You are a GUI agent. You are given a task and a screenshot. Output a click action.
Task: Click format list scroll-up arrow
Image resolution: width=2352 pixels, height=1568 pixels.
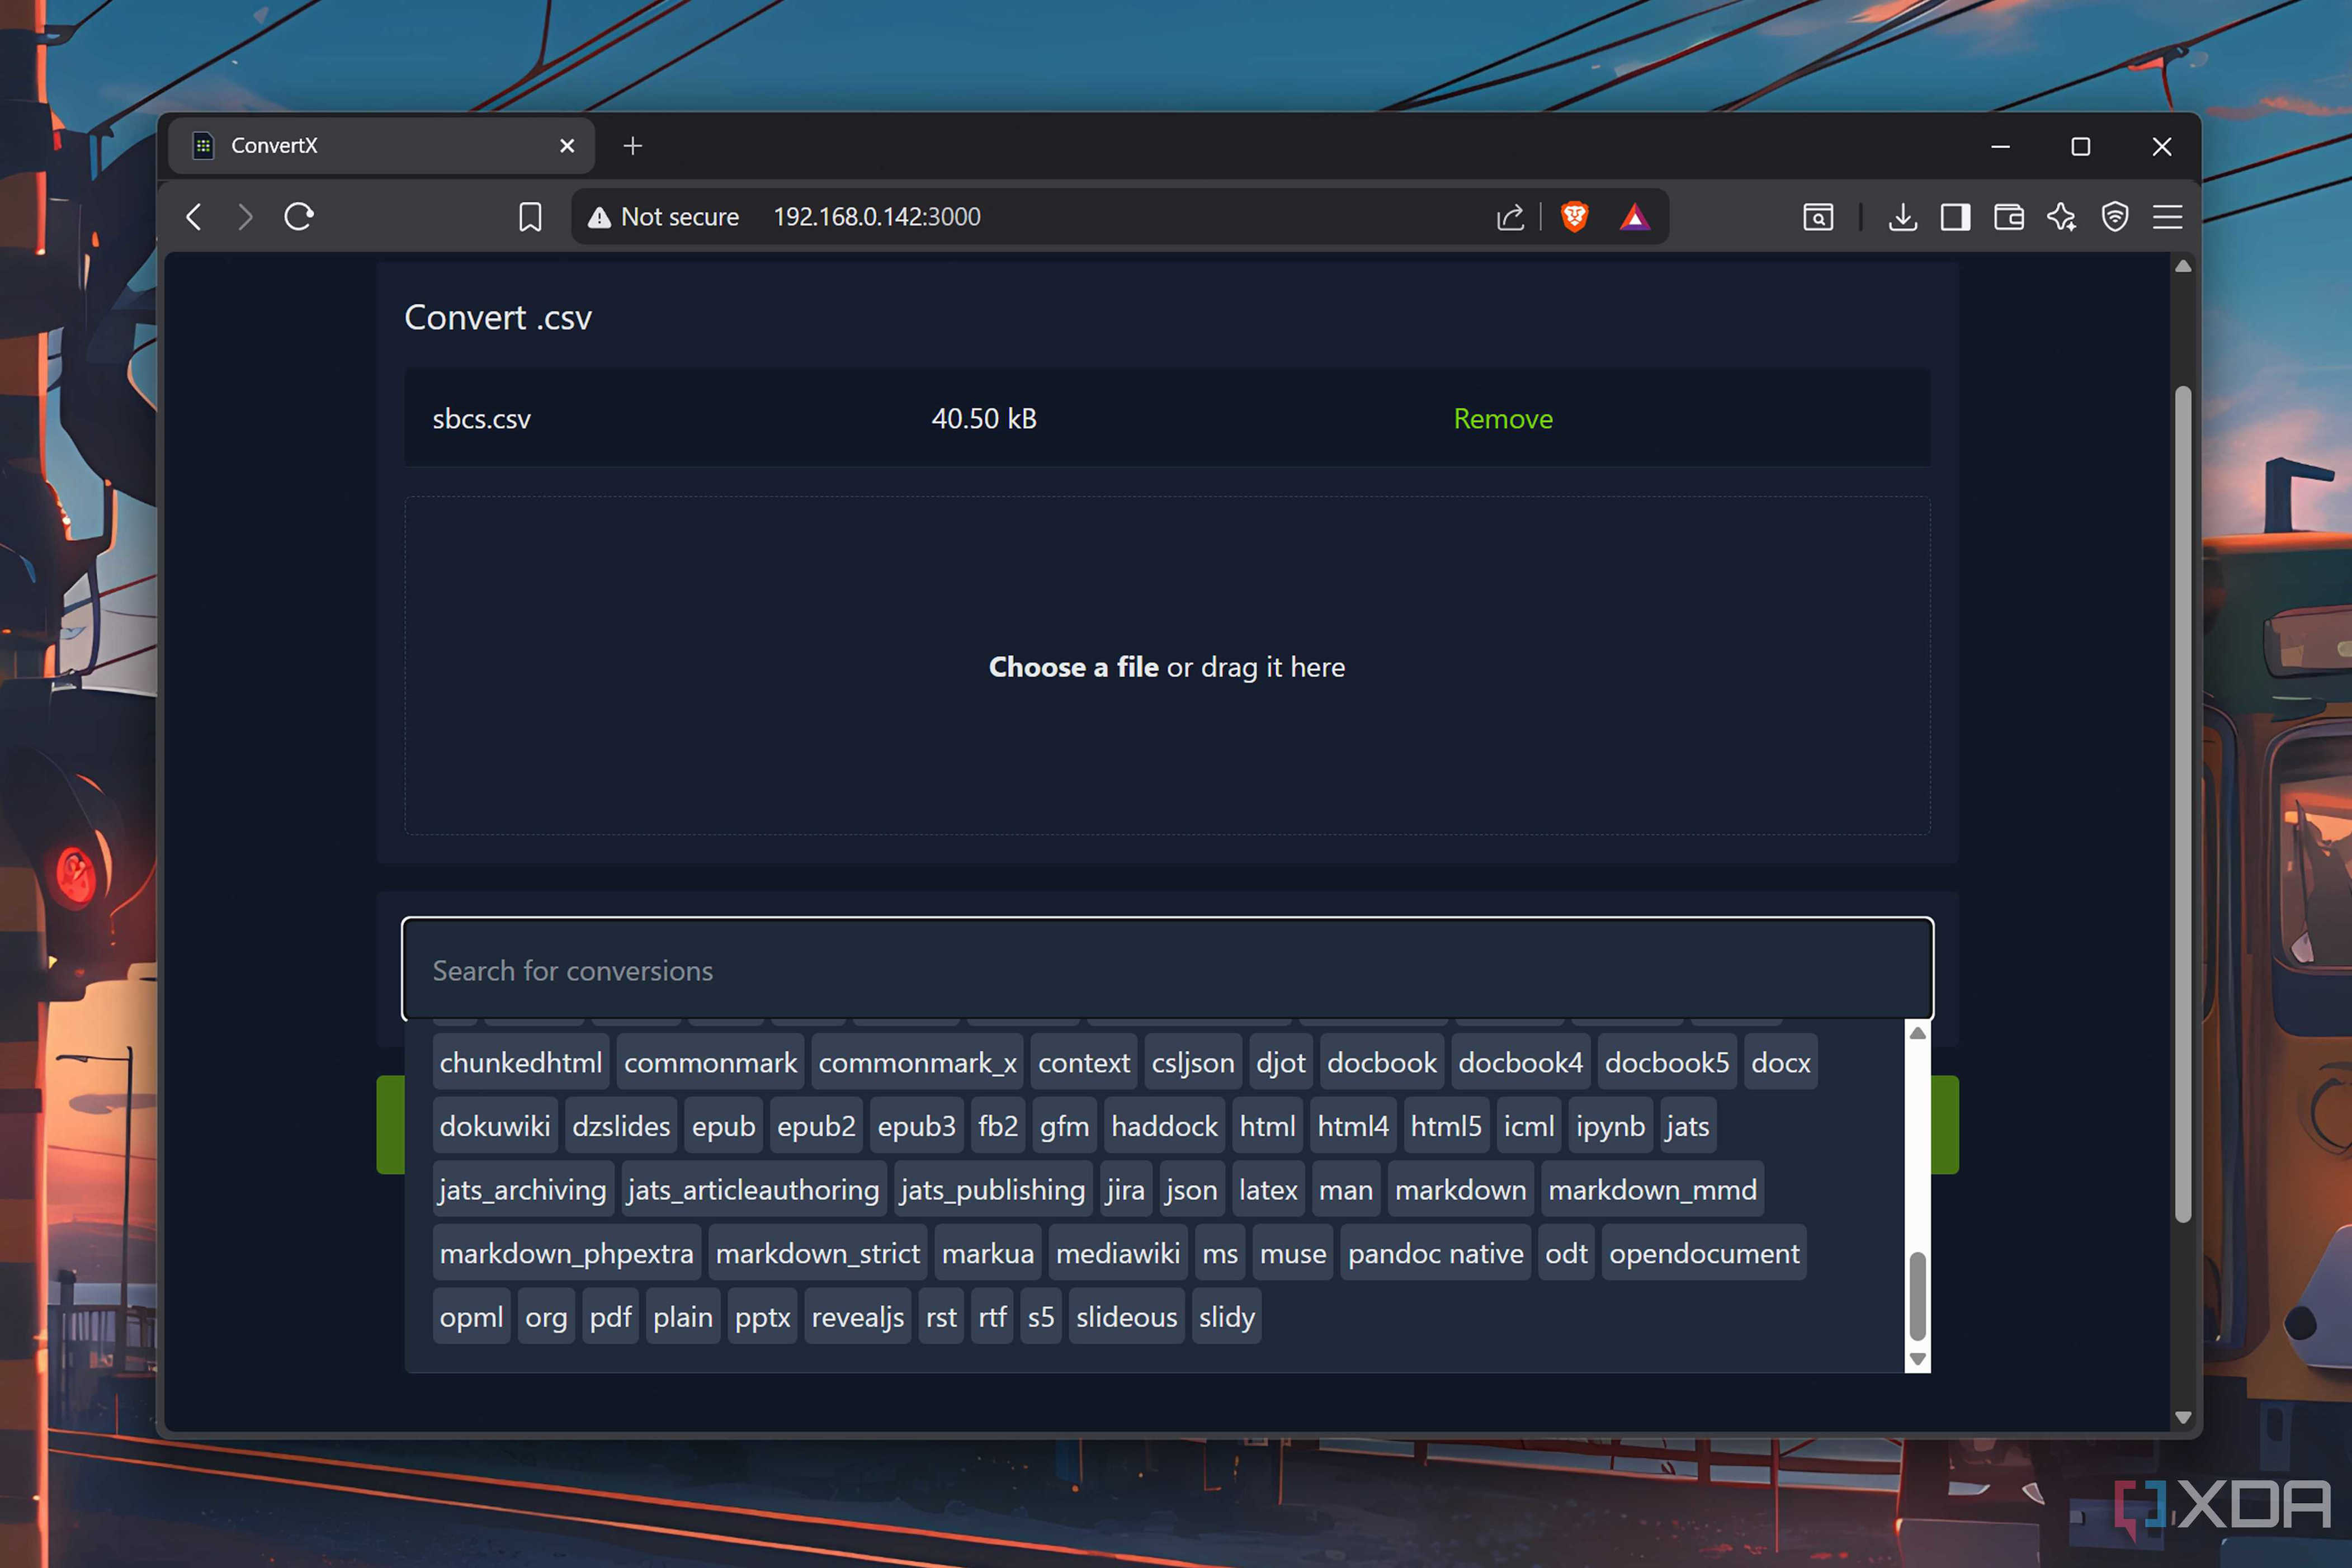click(1917, 1033)
